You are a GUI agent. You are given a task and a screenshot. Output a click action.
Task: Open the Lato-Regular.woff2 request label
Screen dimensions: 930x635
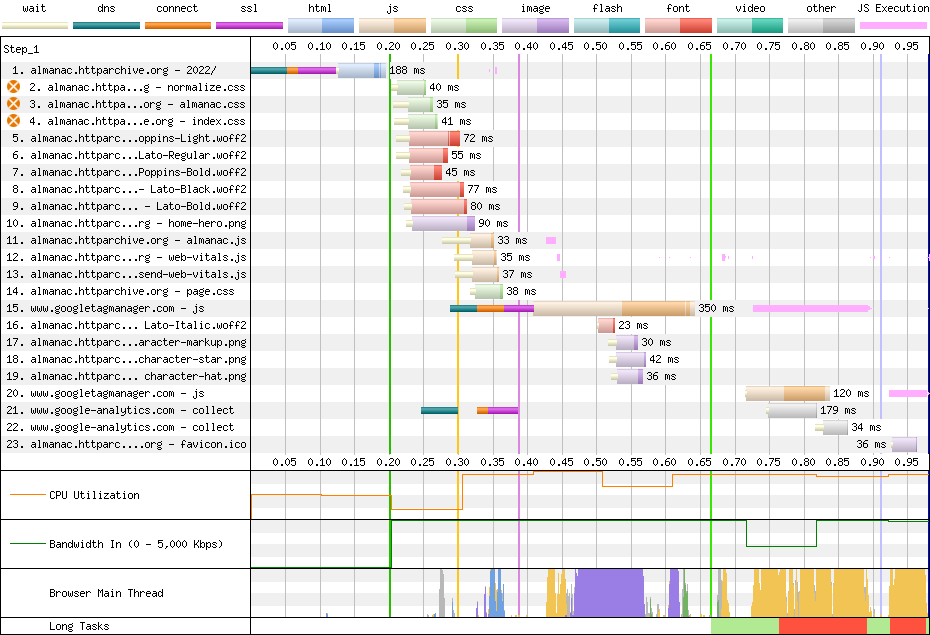point(129,155)
